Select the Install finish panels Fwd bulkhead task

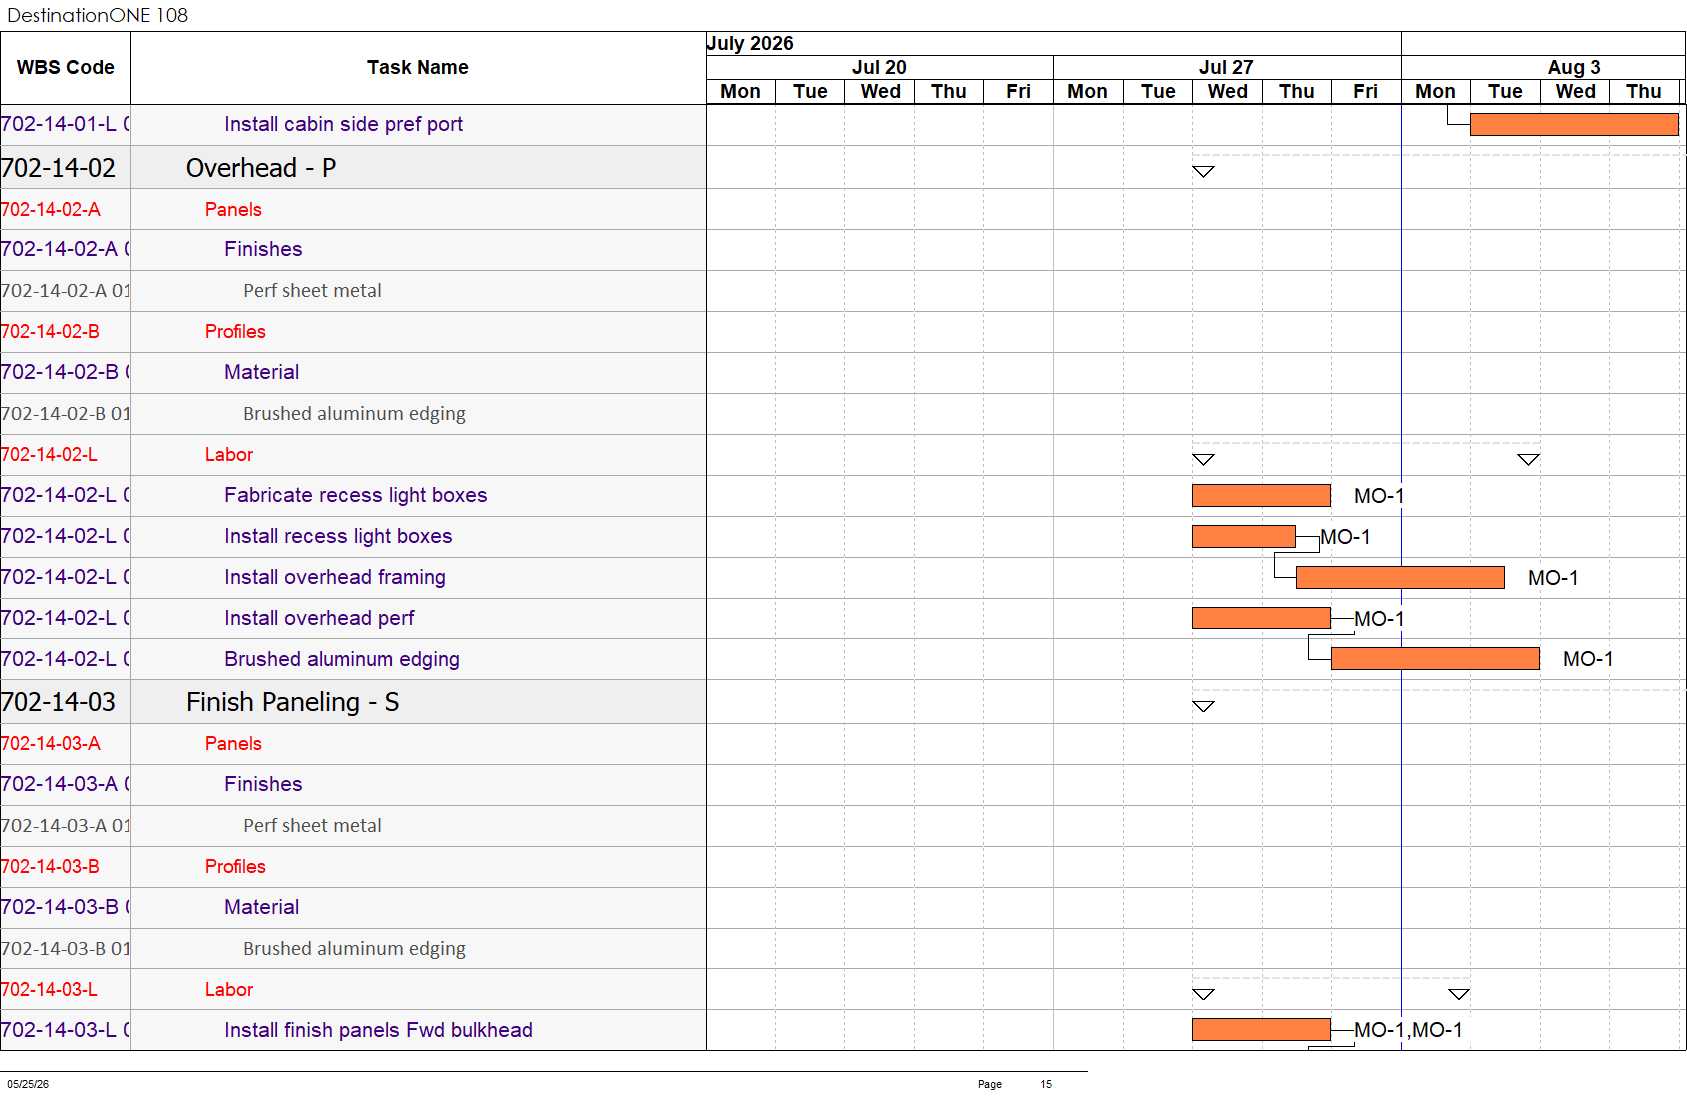(378, 1030)
